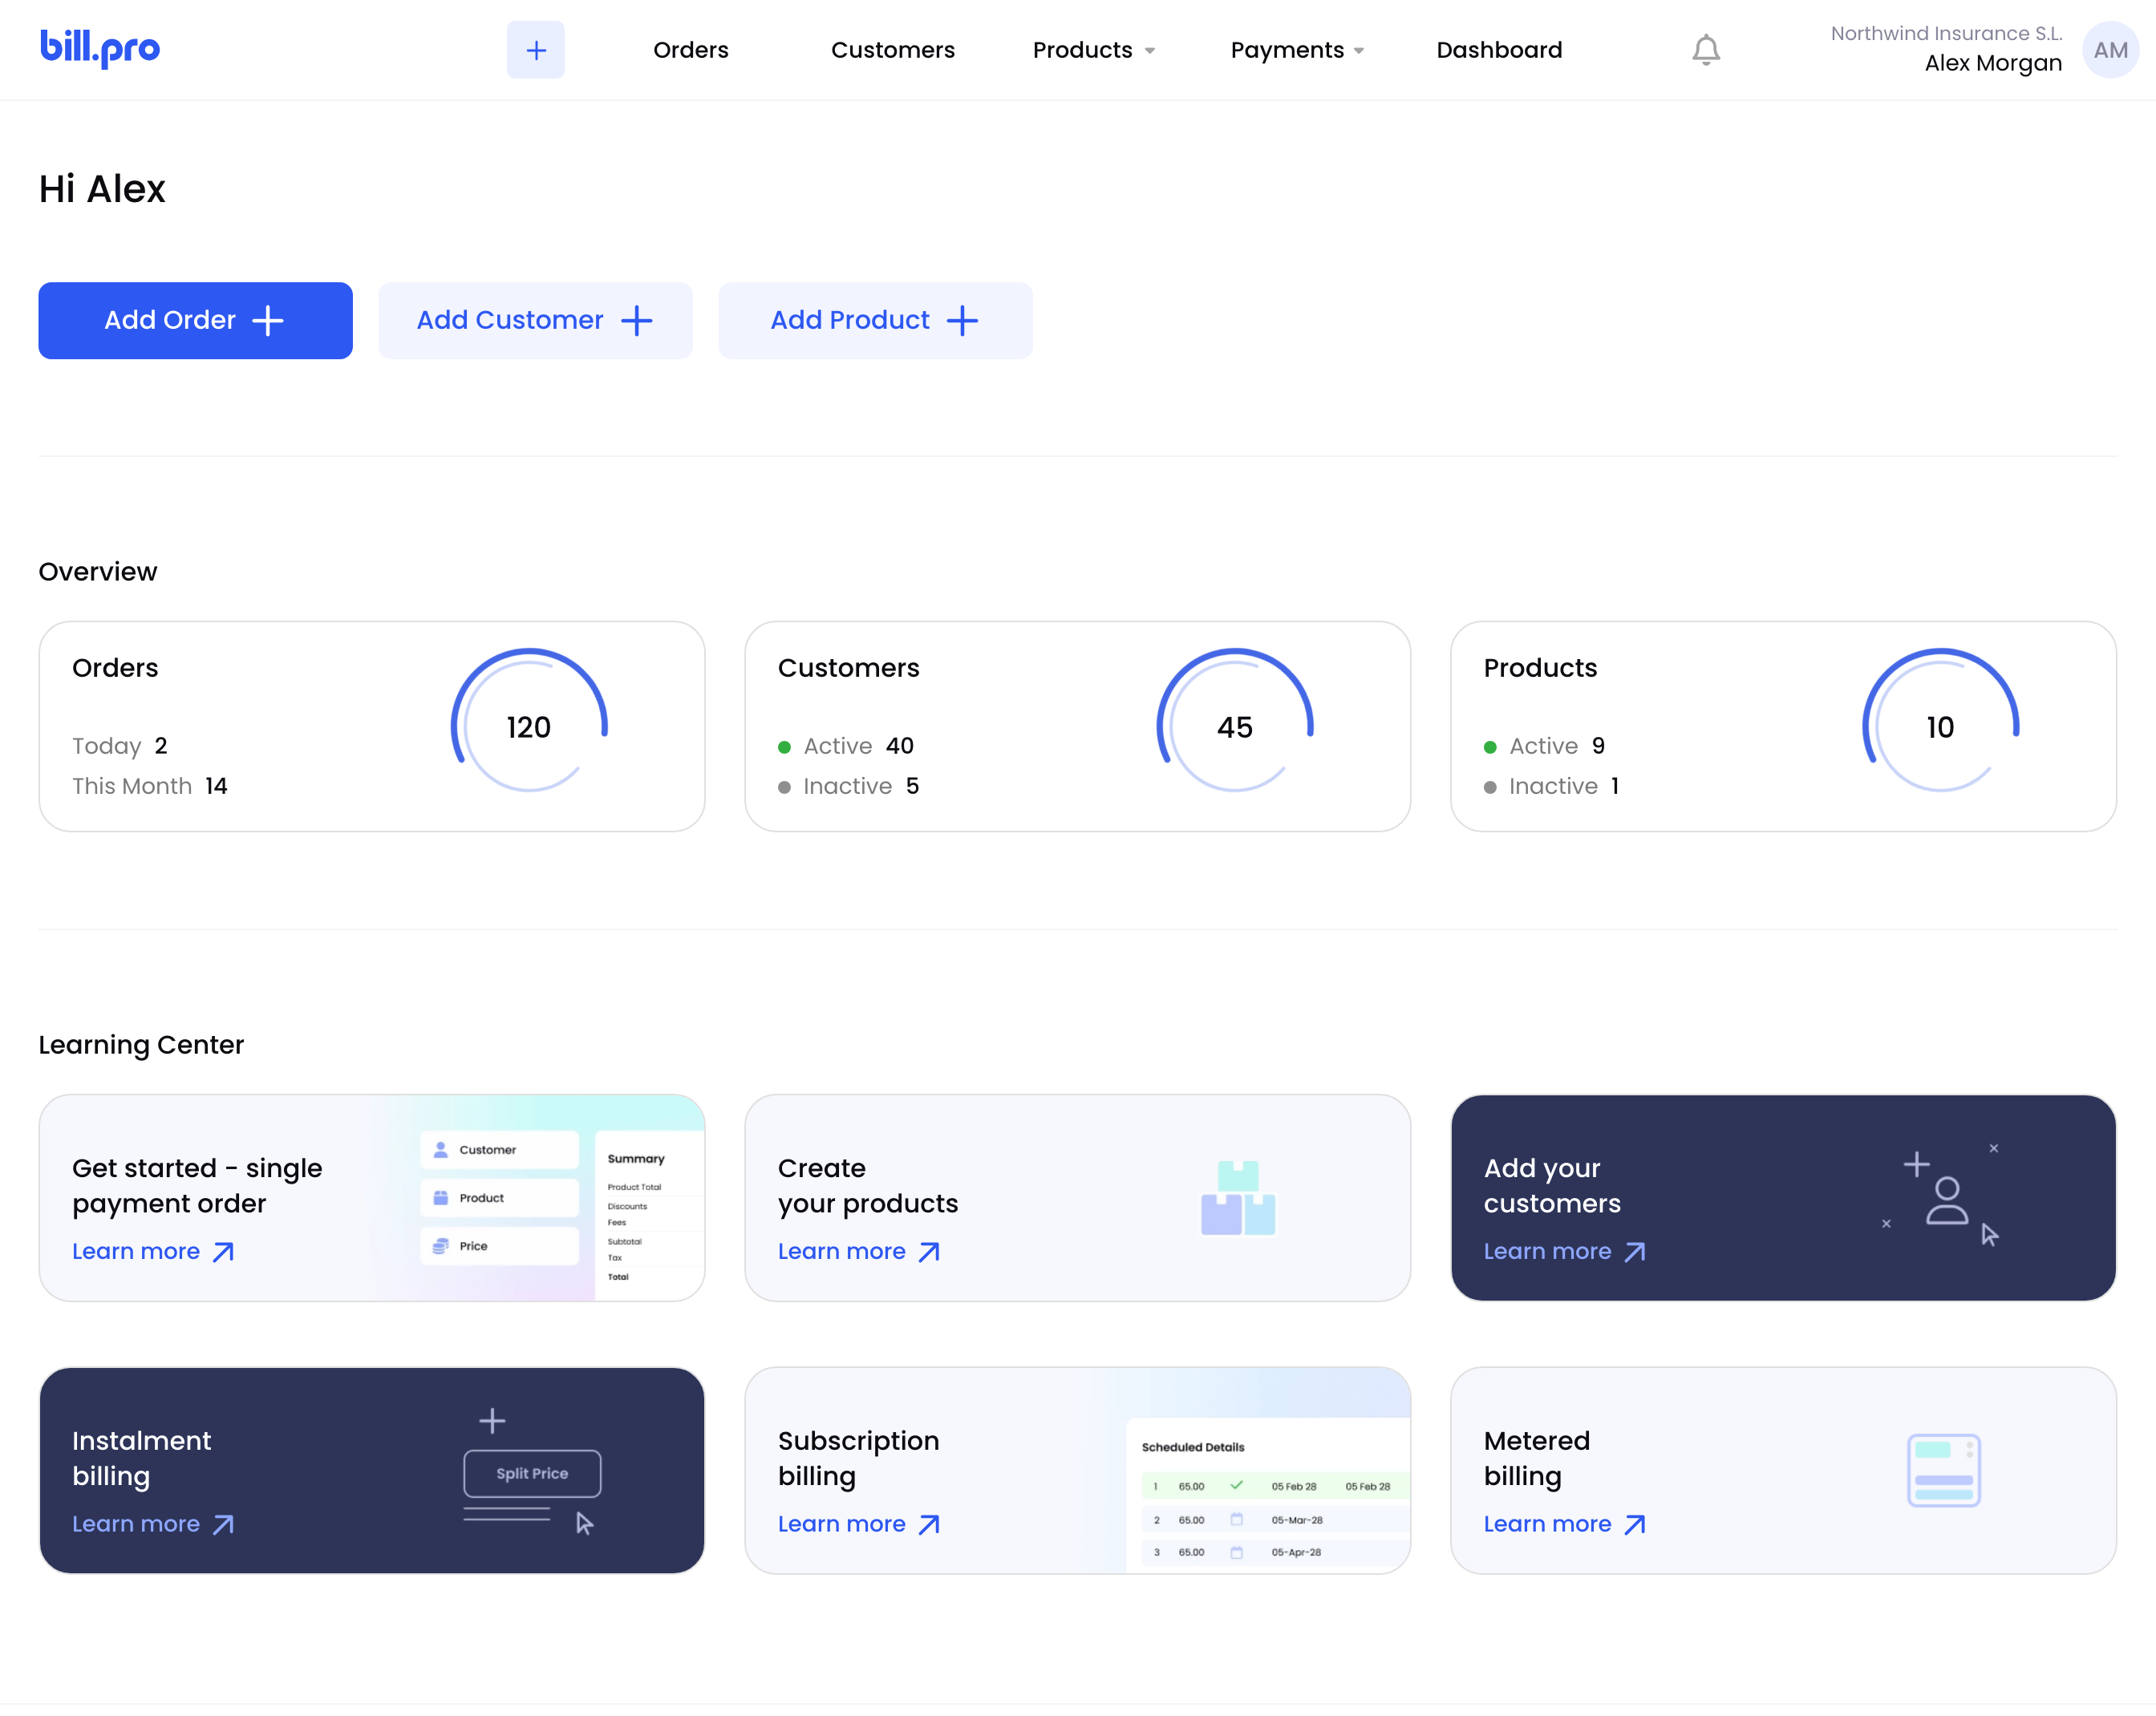
Task: Click the Add Order button
Action: pos(195,320)
